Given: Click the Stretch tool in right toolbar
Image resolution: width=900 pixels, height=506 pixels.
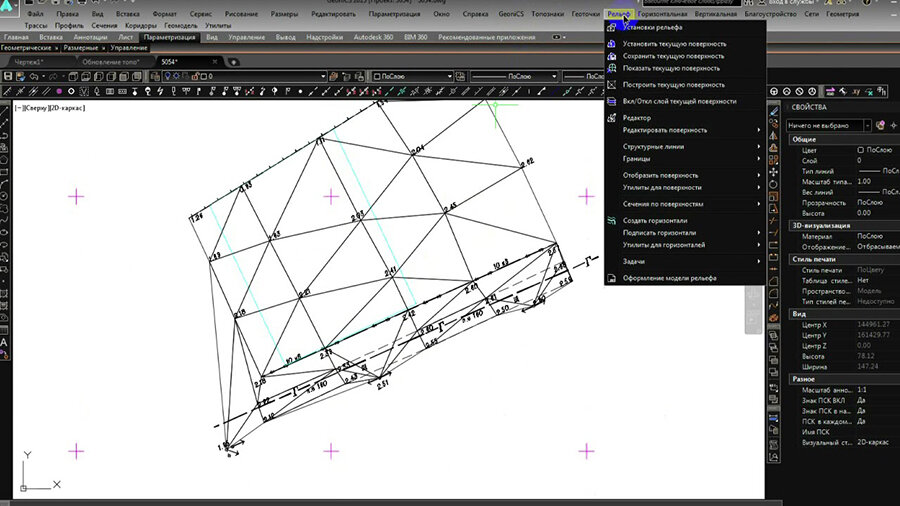Looking at the screenshot, I should (773, 209).
